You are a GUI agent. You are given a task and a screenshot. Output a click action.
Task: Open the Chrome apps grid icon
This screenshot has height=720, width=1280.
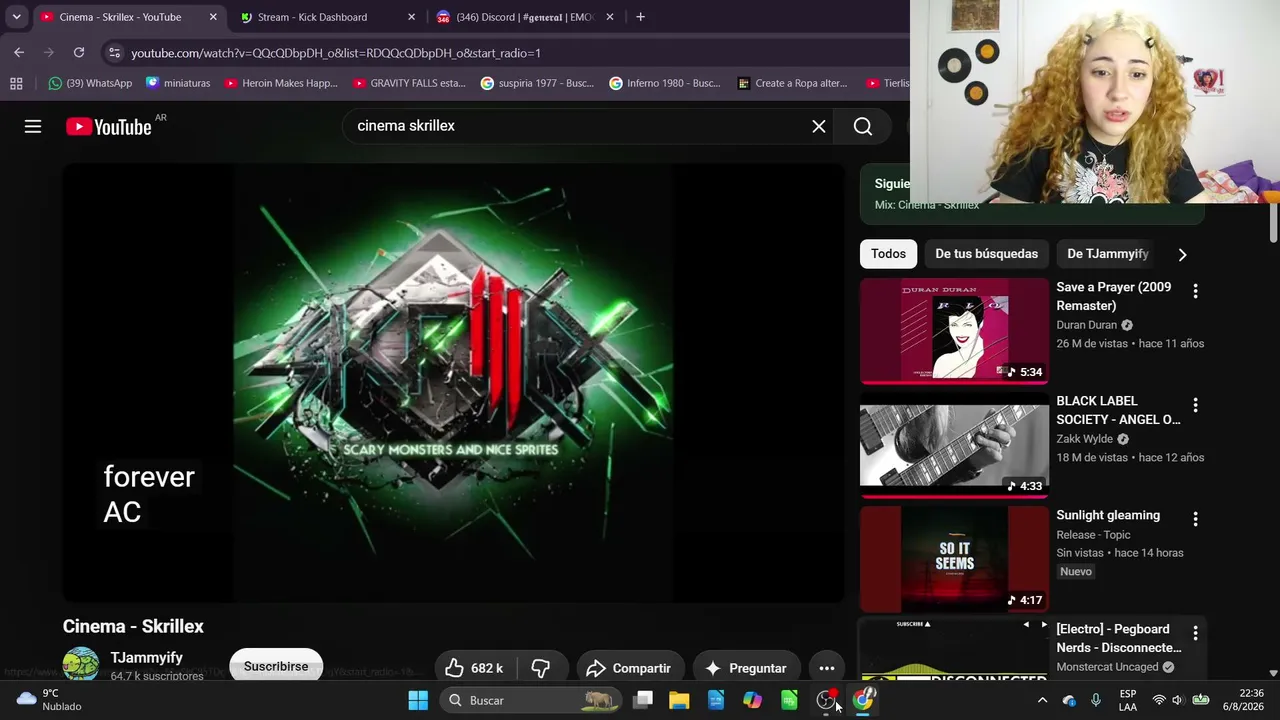pyautogui.click(x=16, y=83)
